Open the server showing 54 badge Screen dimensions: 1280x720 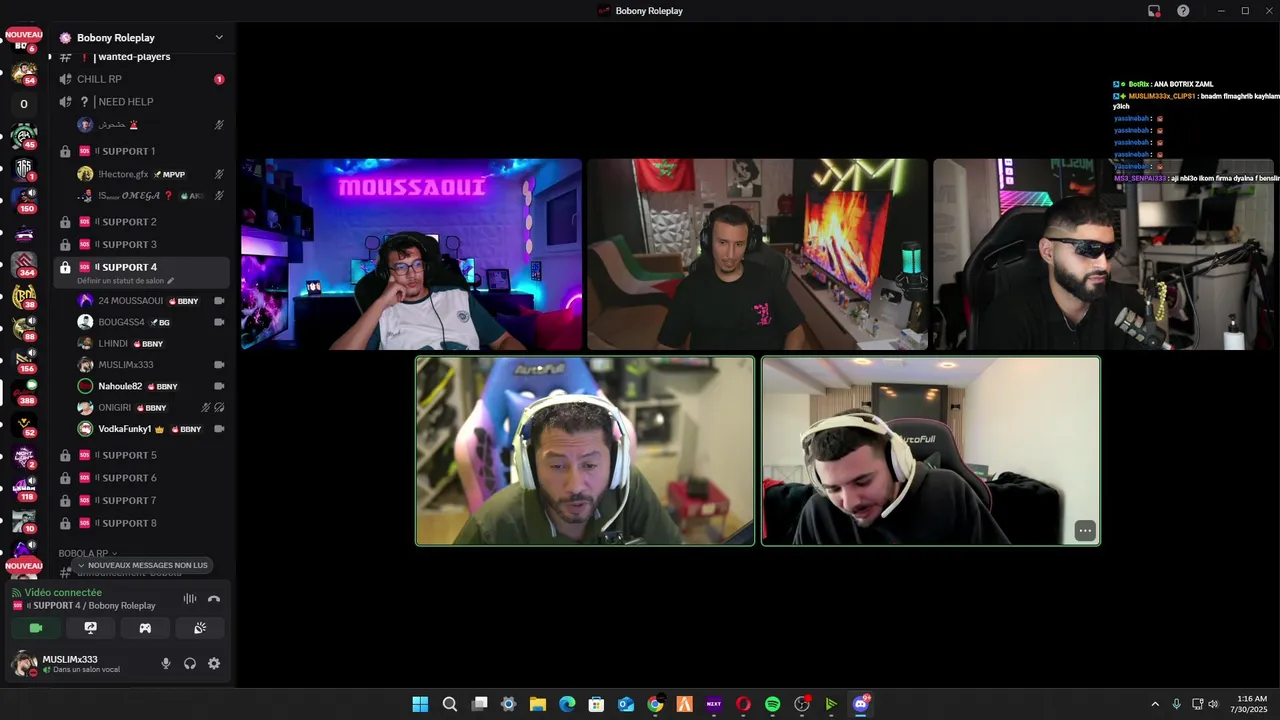coord(24,72)
